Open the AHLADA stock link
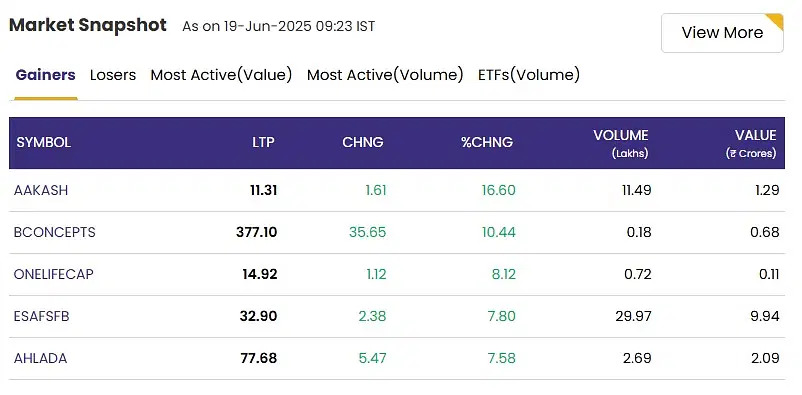 tap(40, 358)
